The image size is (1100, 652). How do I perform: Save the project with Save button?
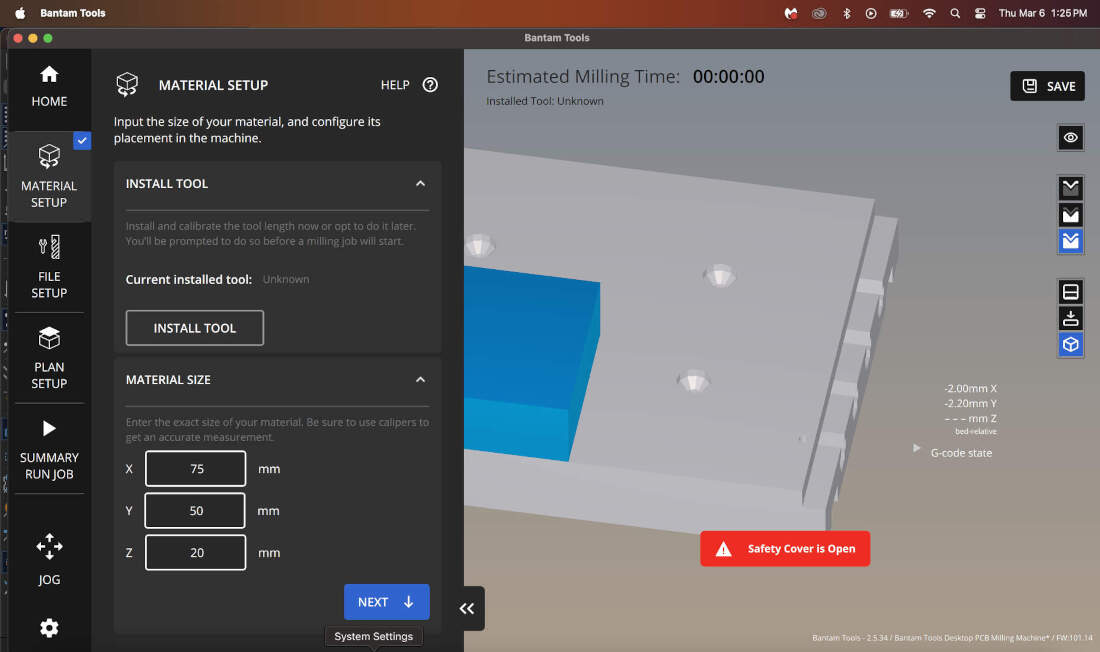click(x=1047, y=86)
